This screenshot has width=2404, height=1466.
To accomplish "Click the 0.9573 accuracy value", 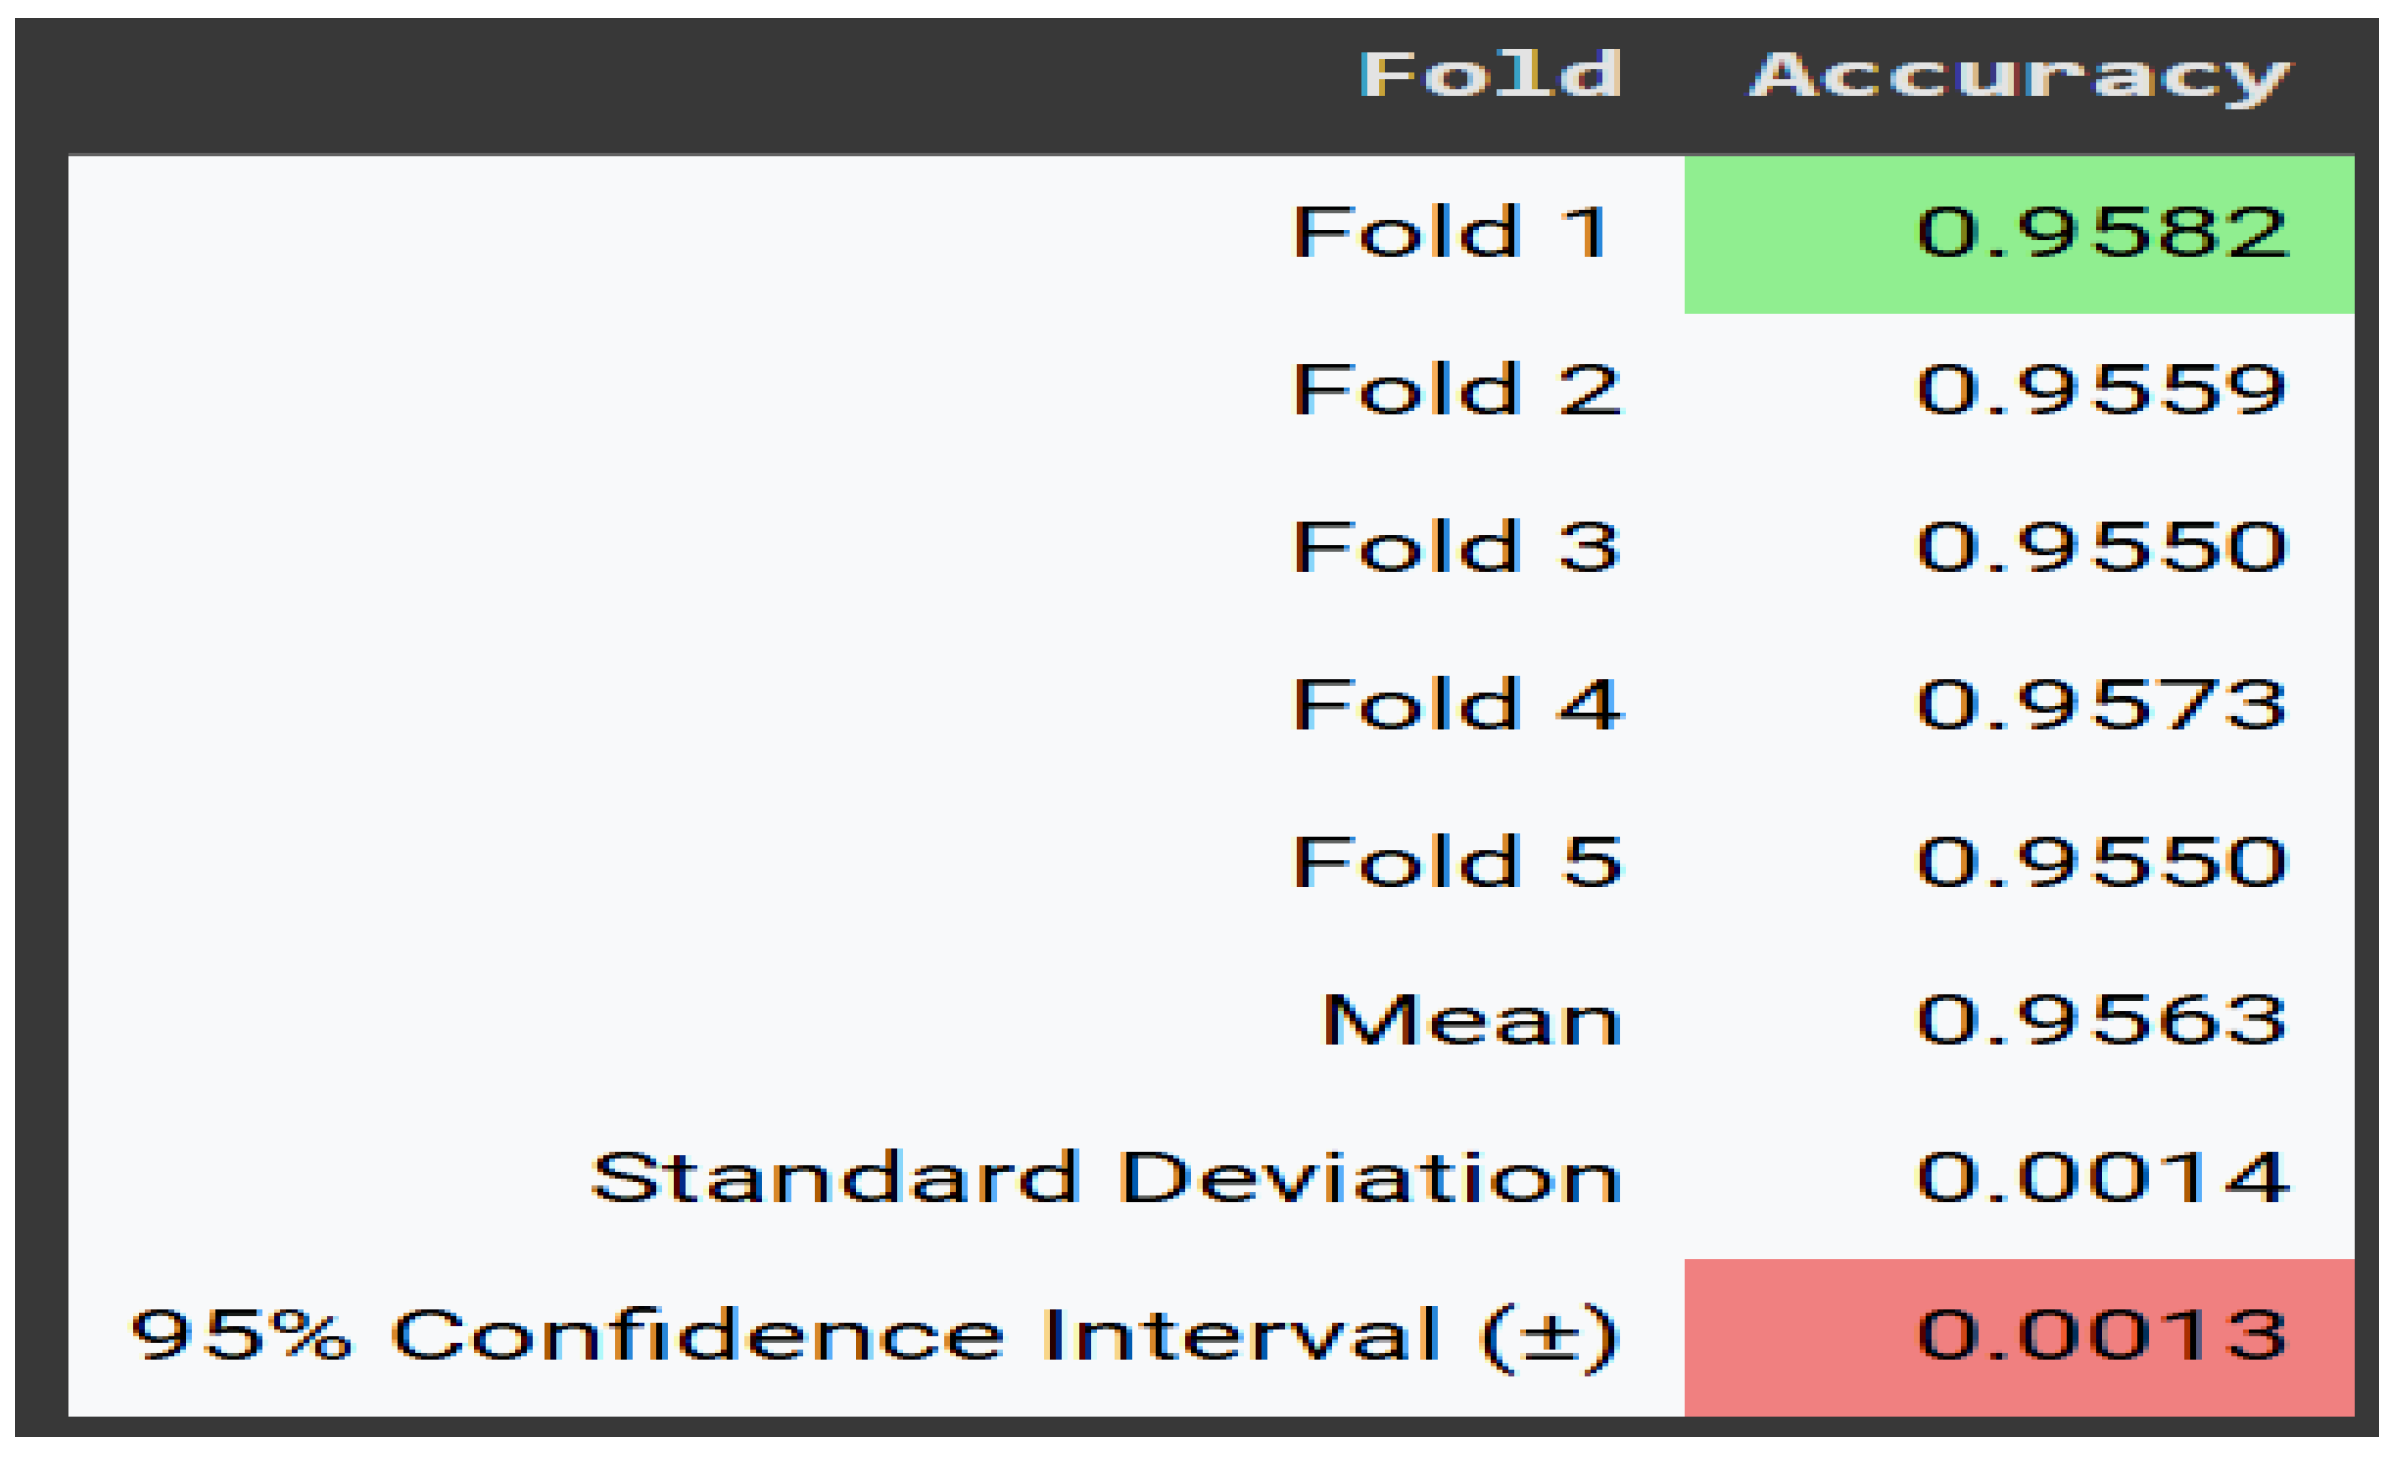I will pos(2102,704).
